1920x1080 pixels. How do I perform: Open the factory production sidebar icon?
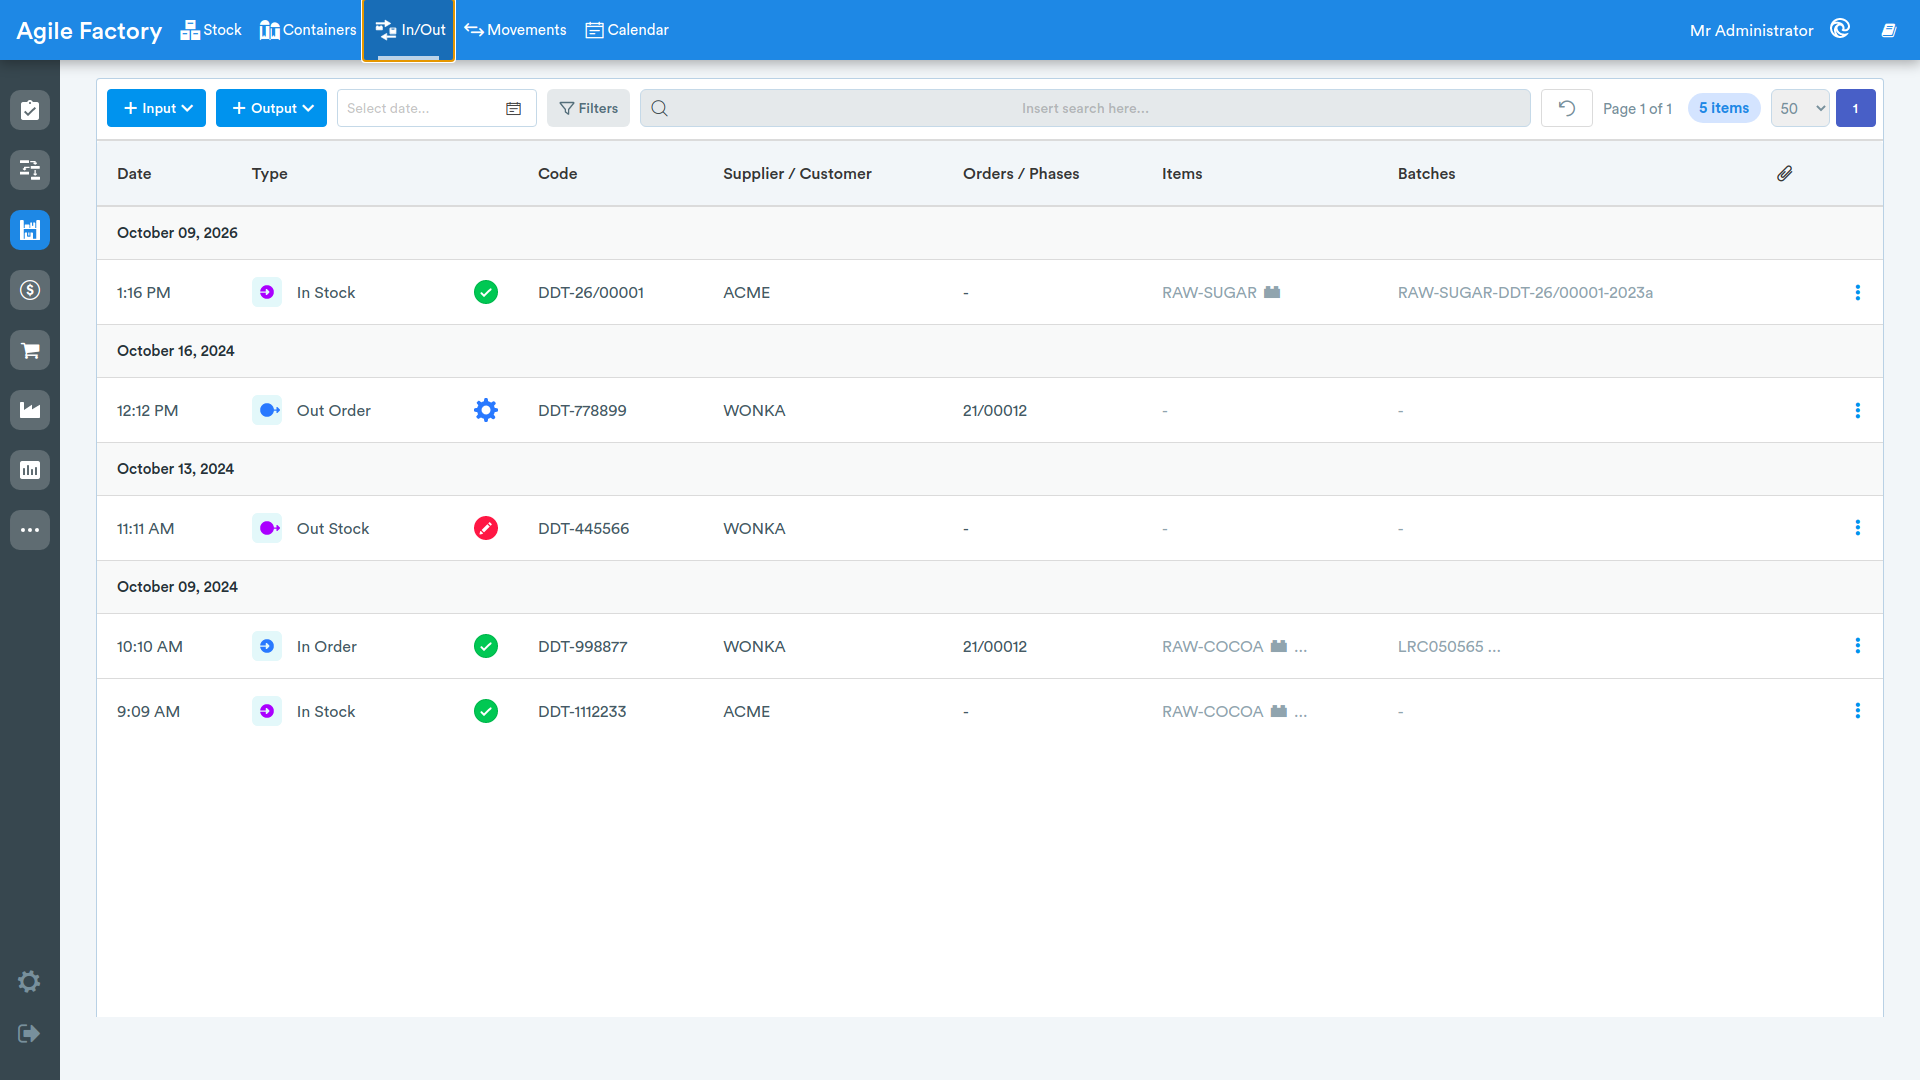(x=30, y=410)
